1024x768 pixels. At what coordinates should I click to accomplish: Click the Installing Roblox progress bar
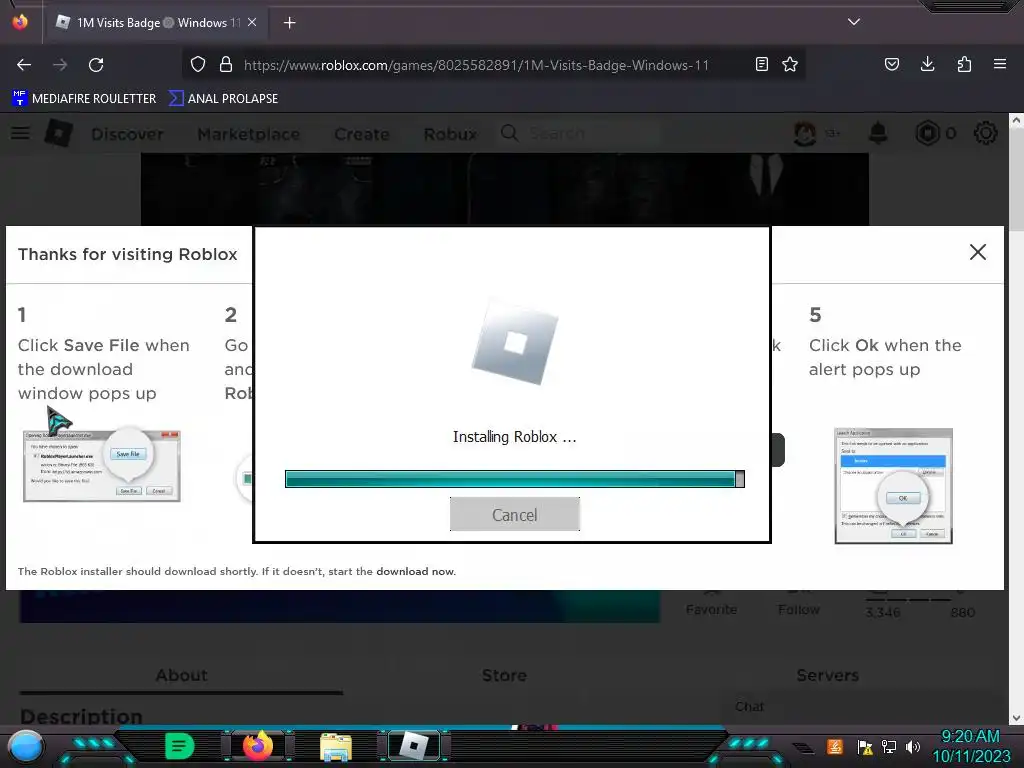(x=515, y=479)
